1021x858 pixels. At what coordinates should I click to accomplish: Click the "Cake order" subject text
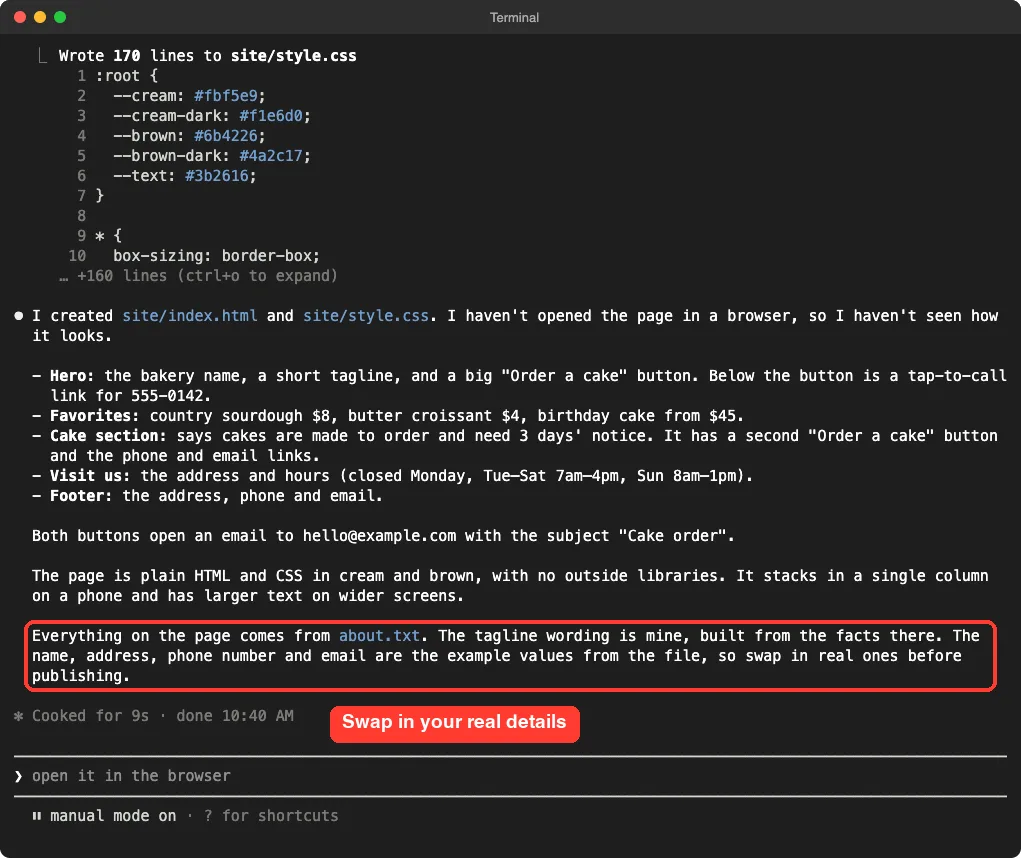(x=672, y=536)
